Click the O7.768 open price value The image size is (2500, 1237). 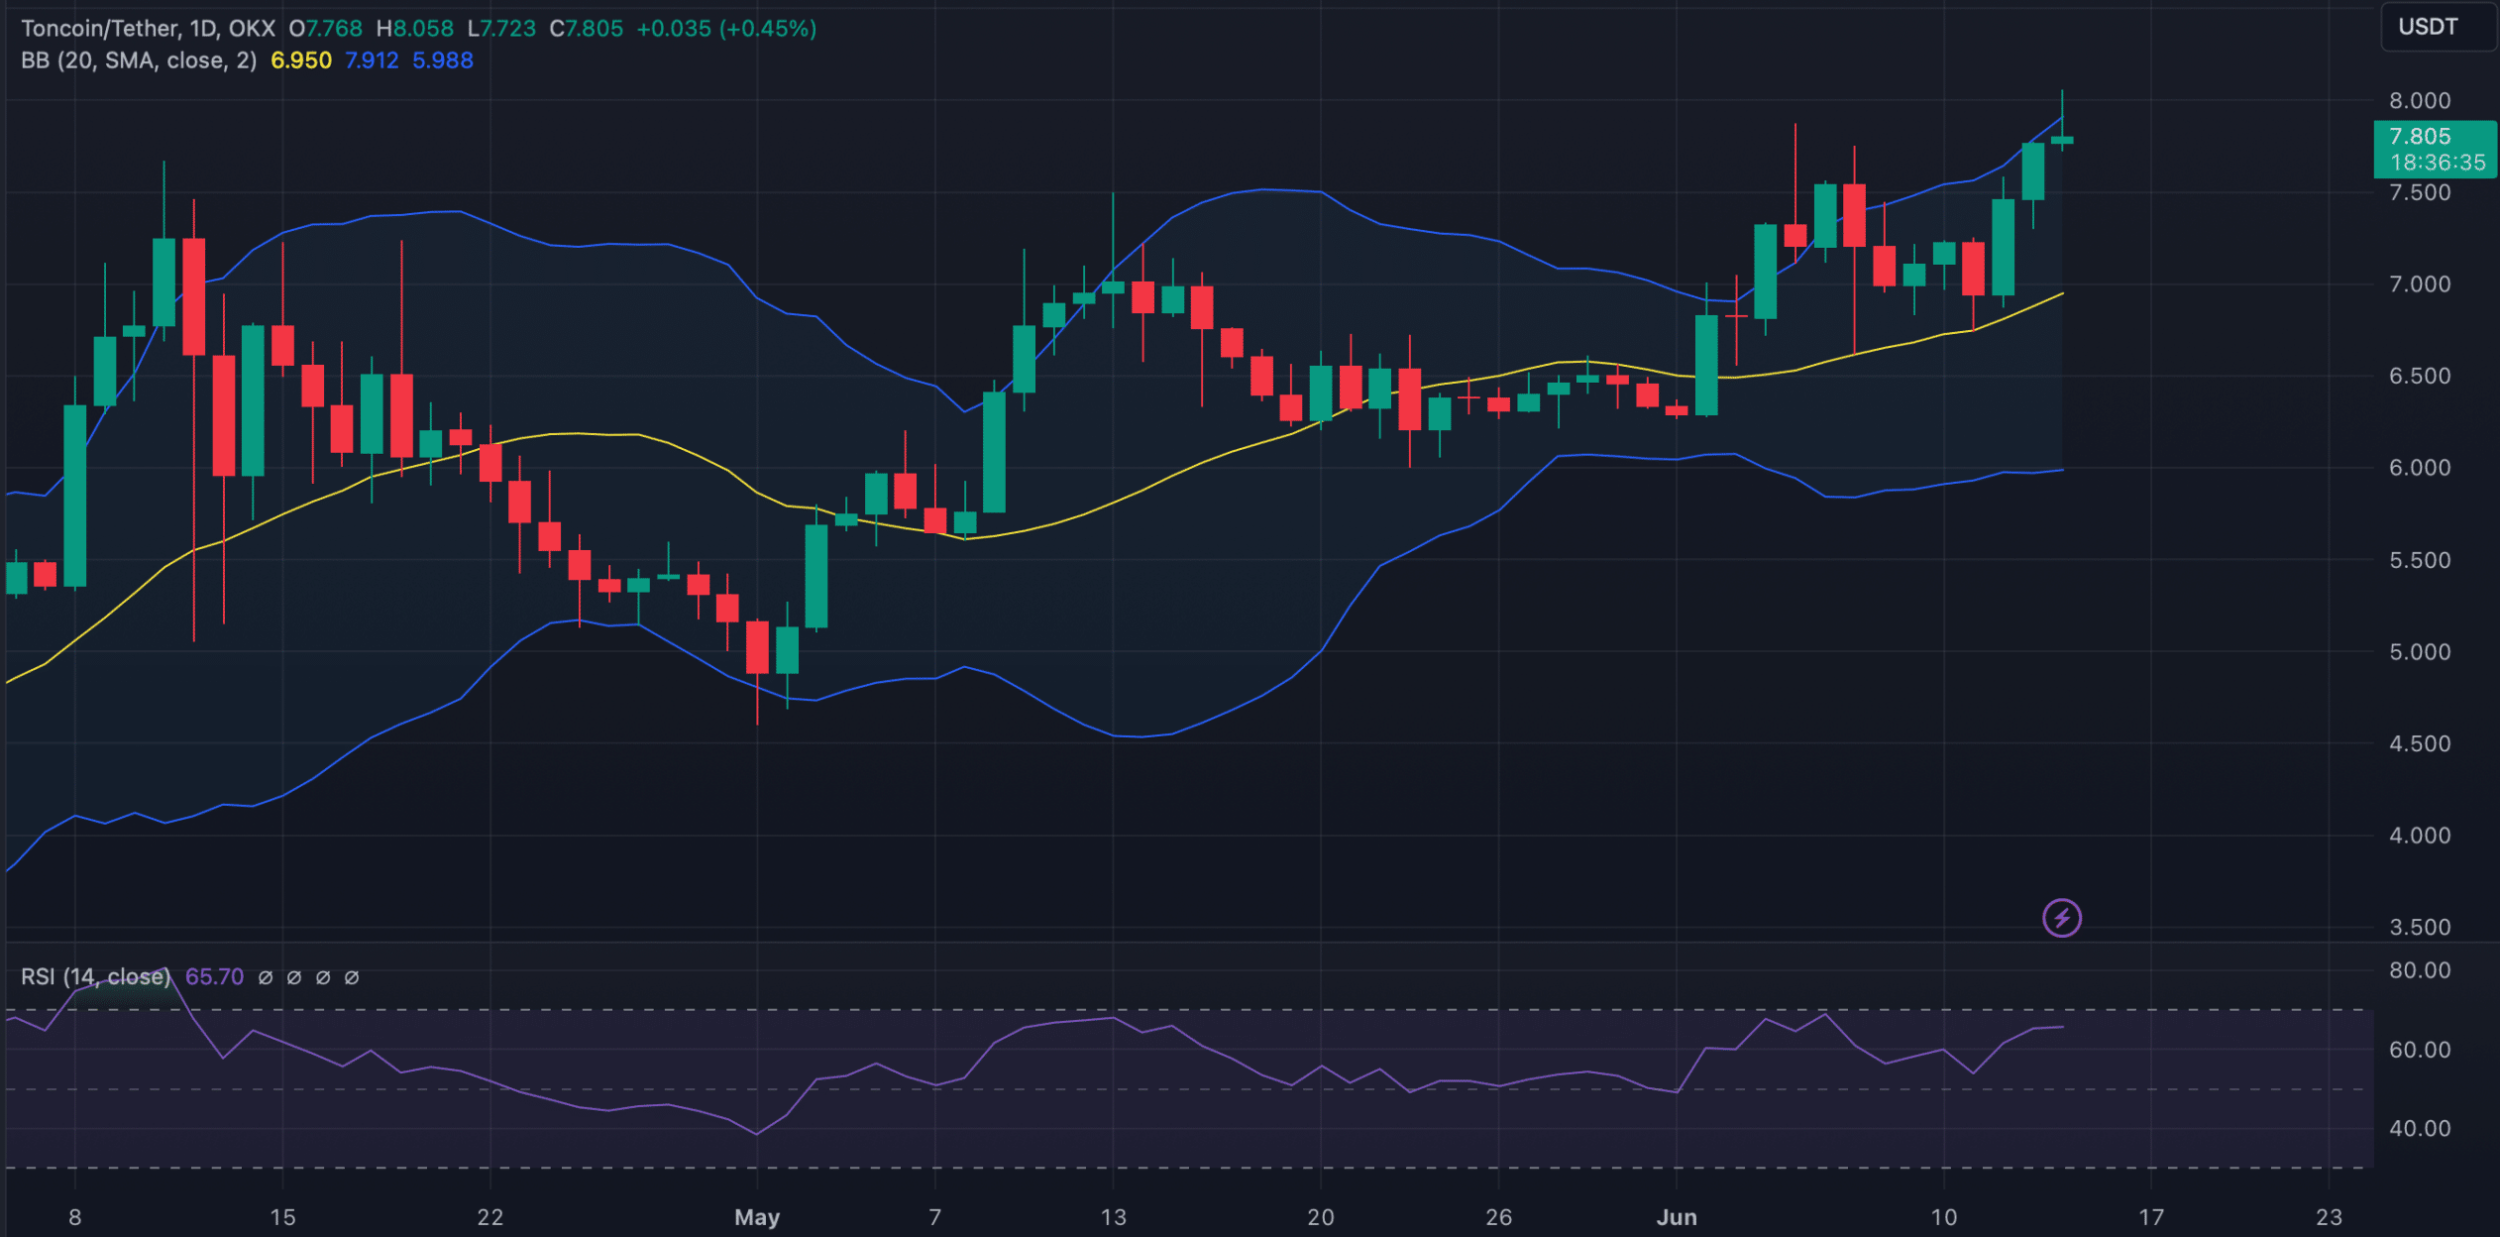click(x=326, y=29)
